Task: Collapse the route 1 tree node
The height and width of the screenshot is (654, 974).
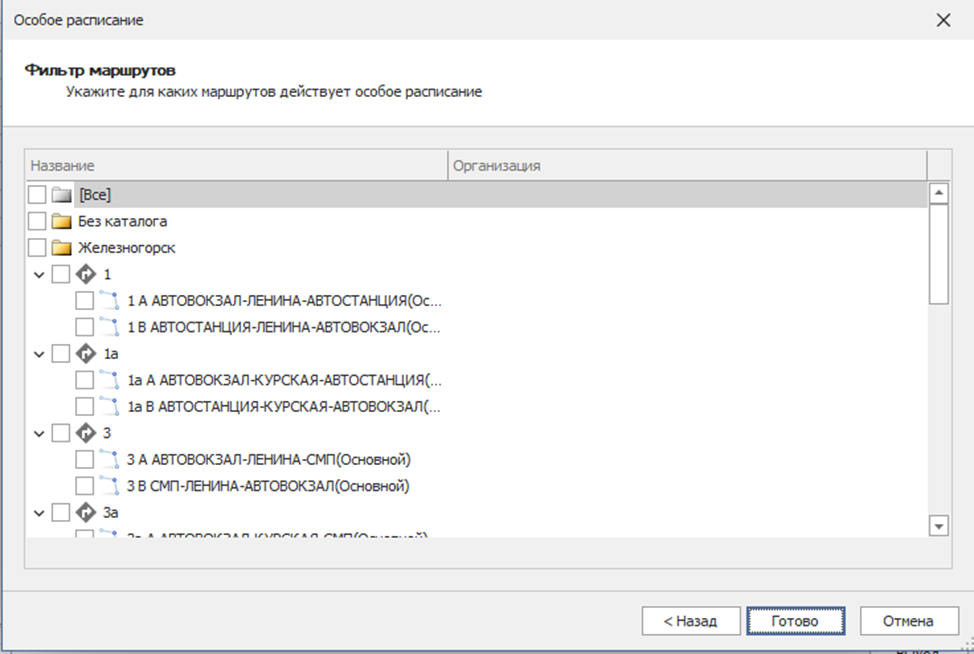Action: pos(38,274)
